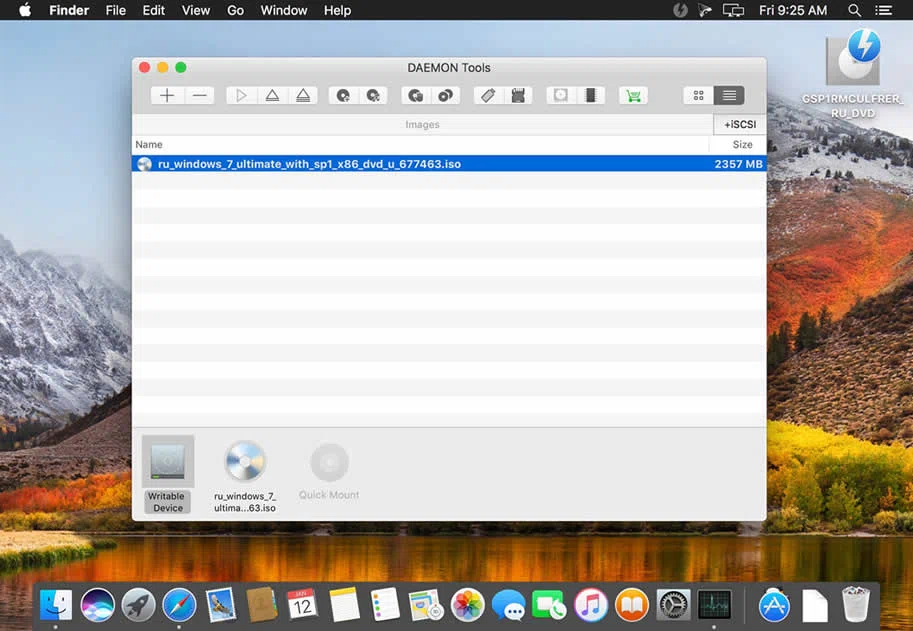This screenshot has width=913, height=631.
Task: Click the minus button to remove the image
Action: pos(199,95)
